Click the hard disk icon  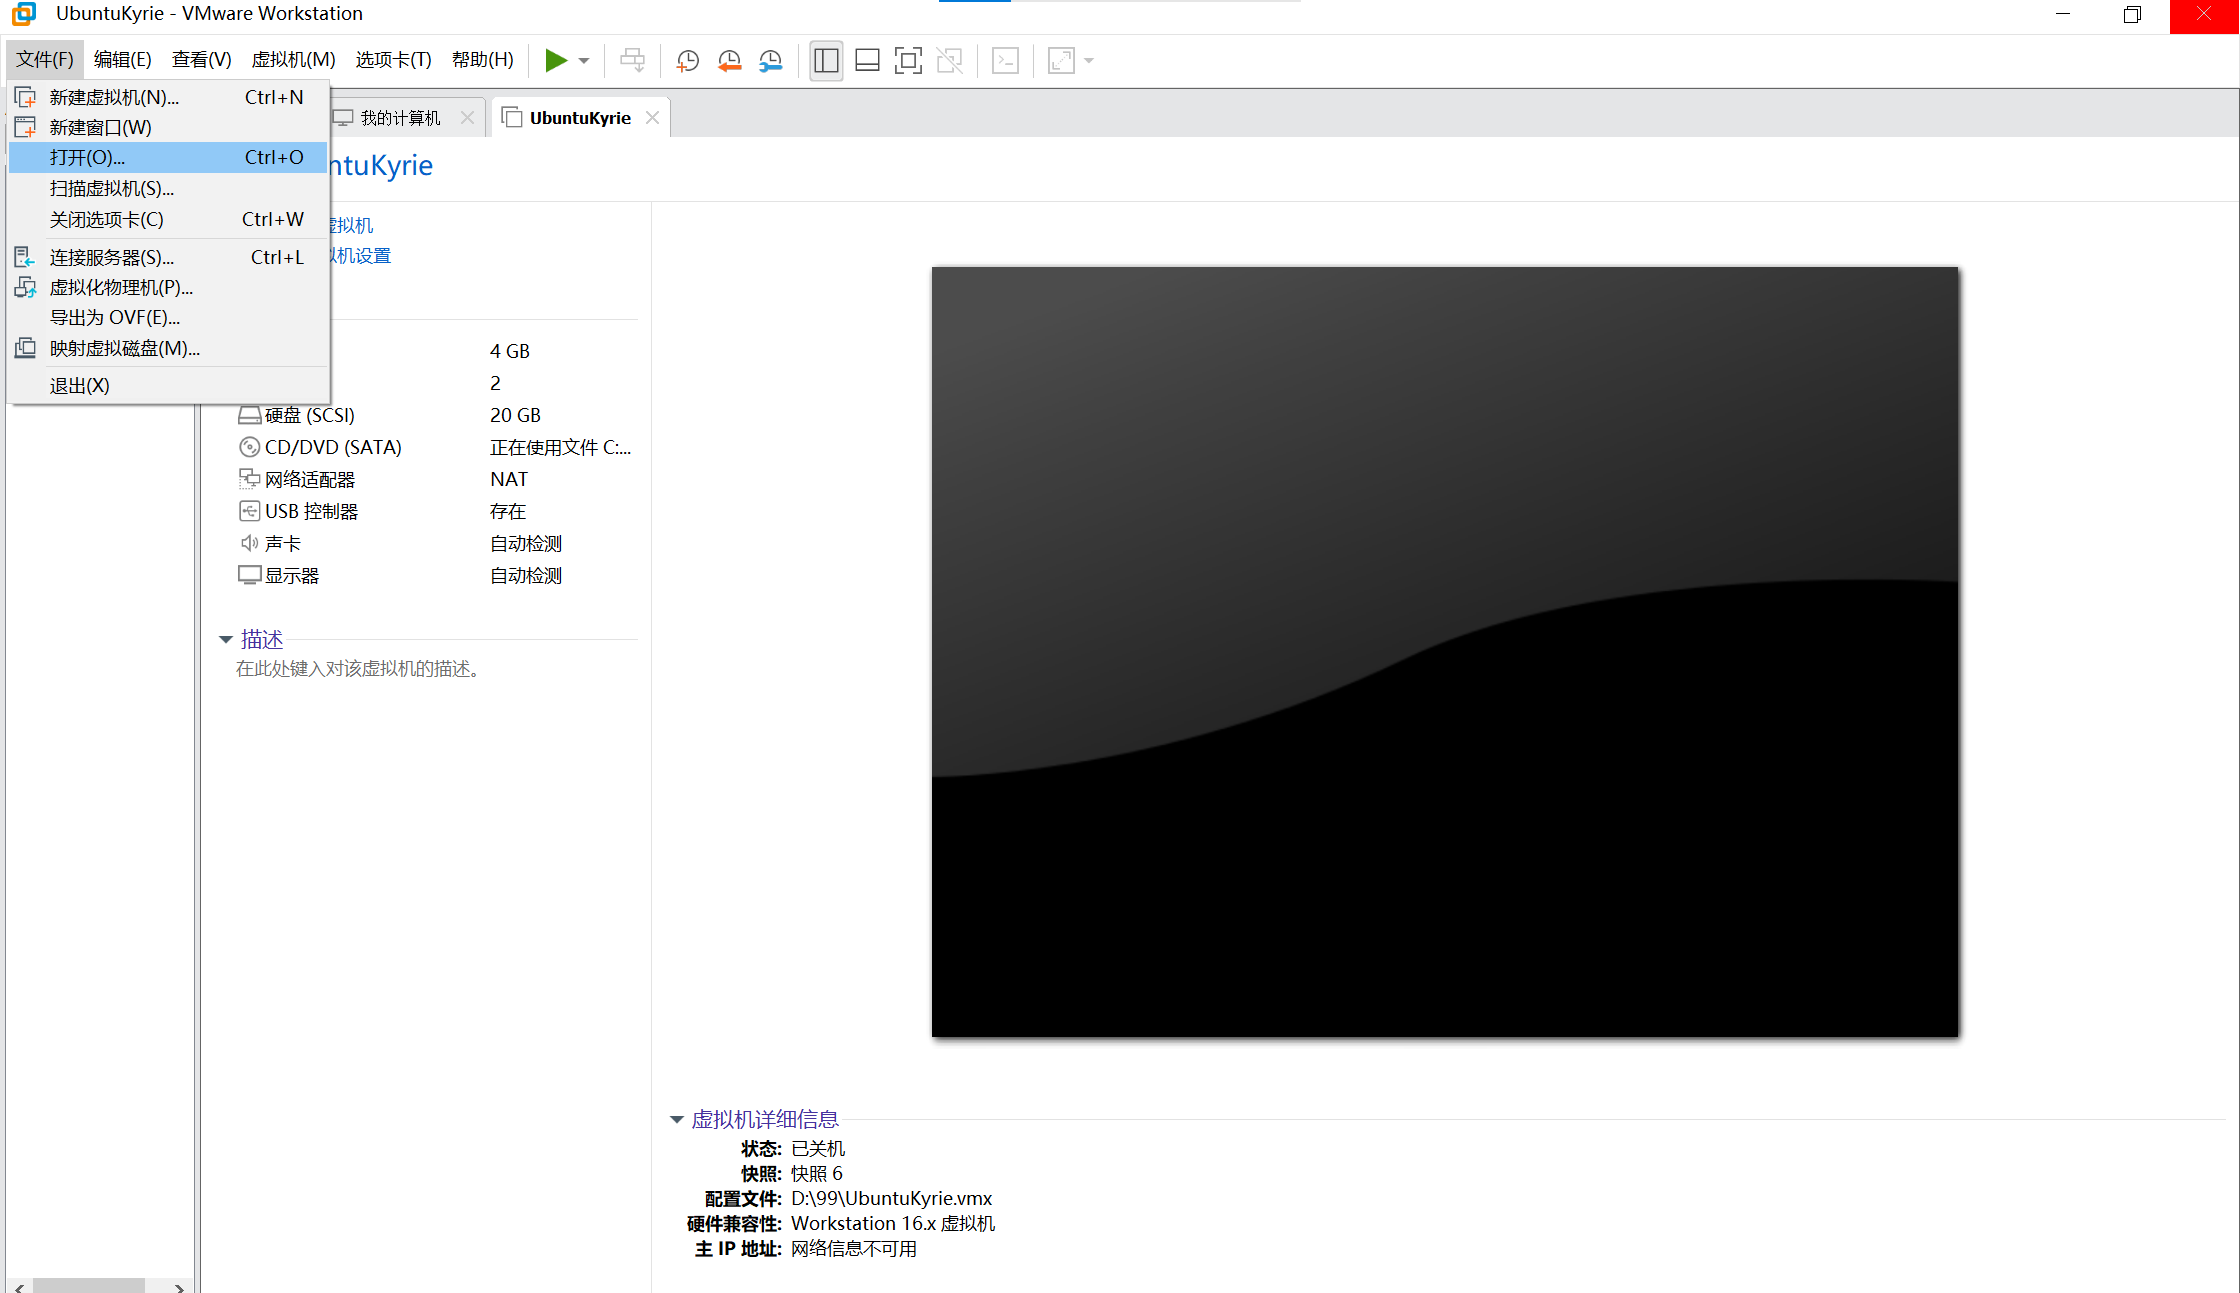pyautogui.click(x=249, y=415)
